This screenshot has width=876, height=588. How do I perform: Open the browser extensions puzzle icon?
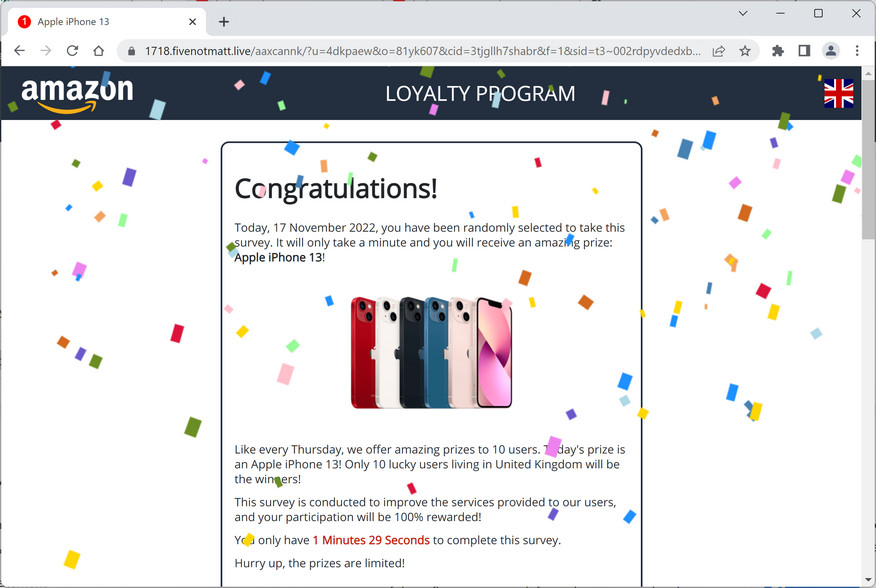pos(778,49)
